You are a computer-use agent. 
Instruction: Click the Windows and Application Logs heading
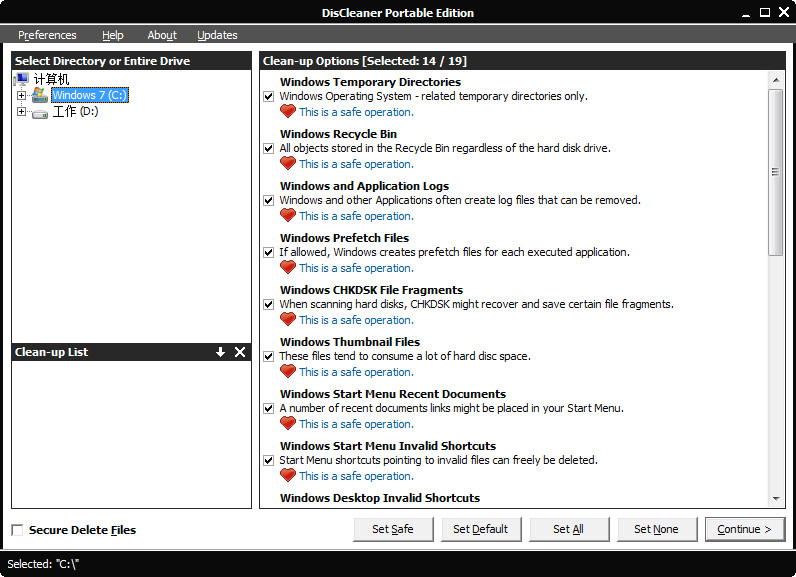pos(364,186)
